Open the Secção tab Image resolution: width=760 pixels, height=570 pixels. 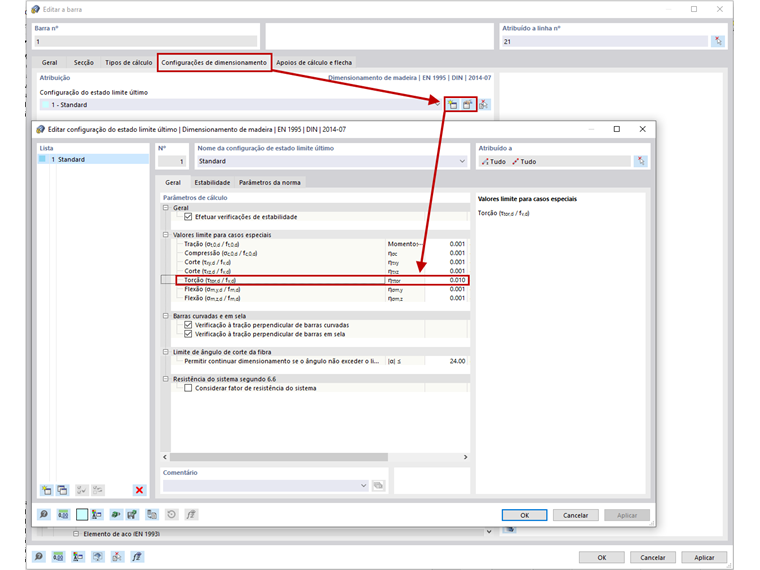(x=84, y=63)
